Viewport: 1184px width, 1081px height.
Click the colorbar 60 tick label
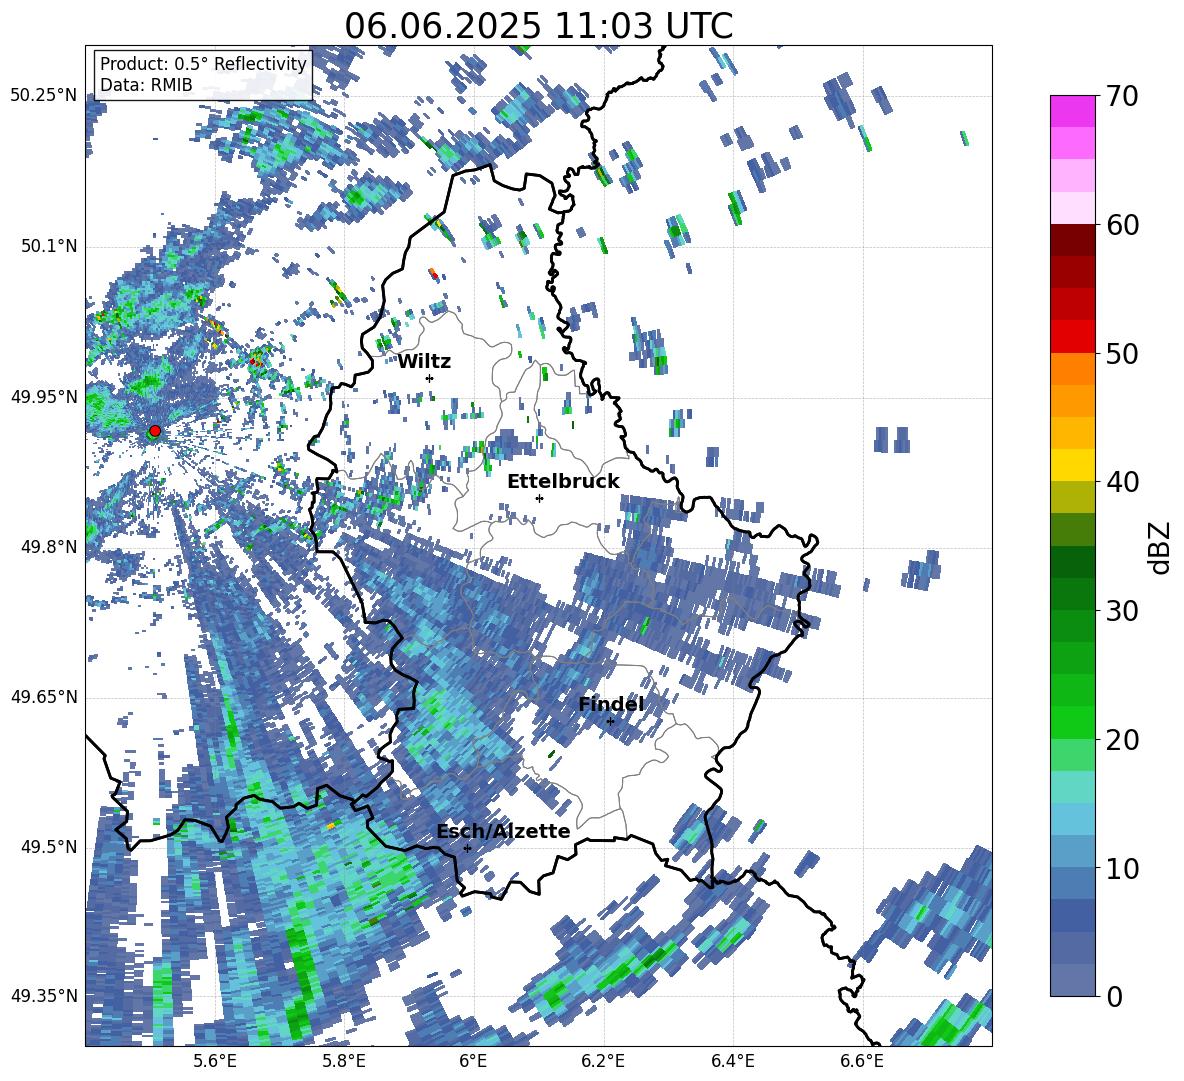tap(1123, 225)
